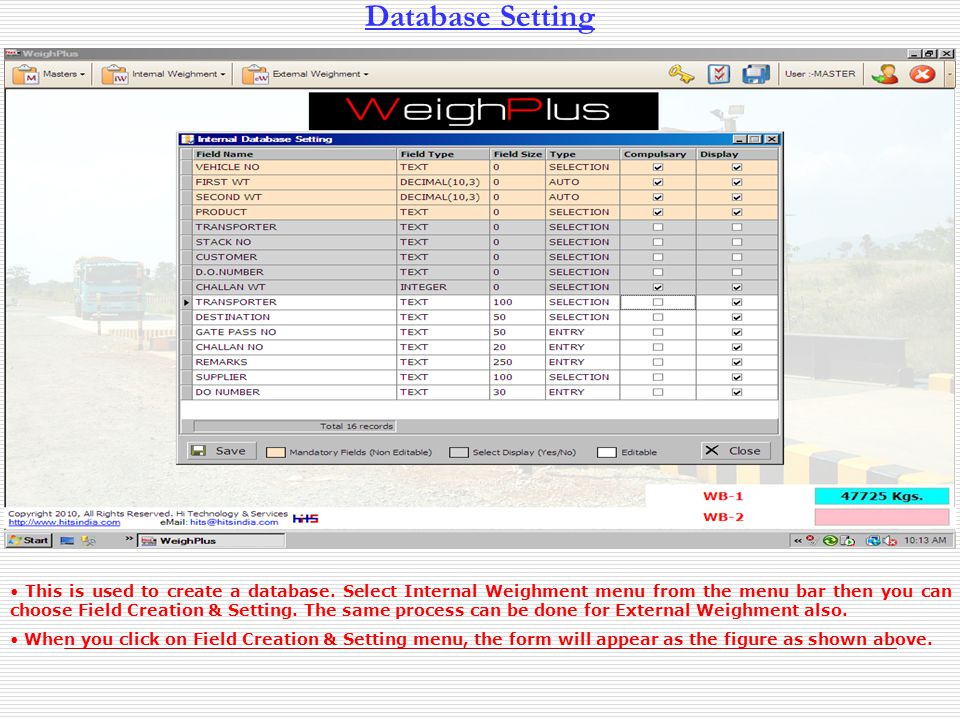Click the green user icon in the toolbar
Viewport: 960px width, 720px height.
pos(885,74)
